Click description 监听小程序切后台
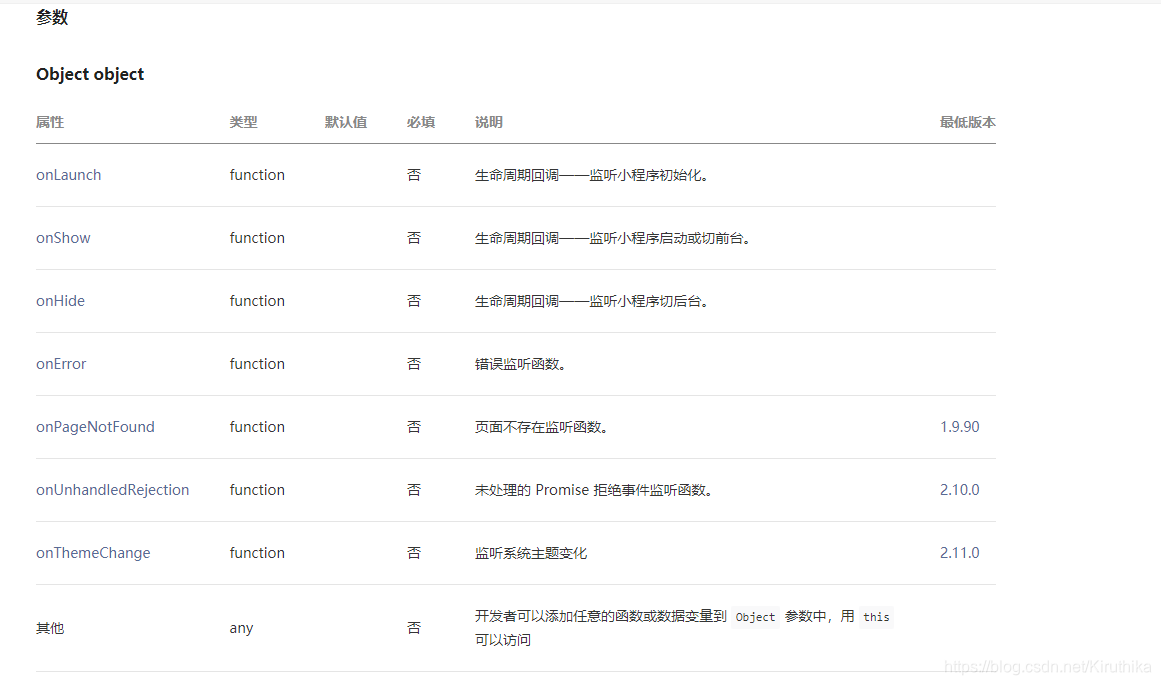 click(x=648, y=301)
